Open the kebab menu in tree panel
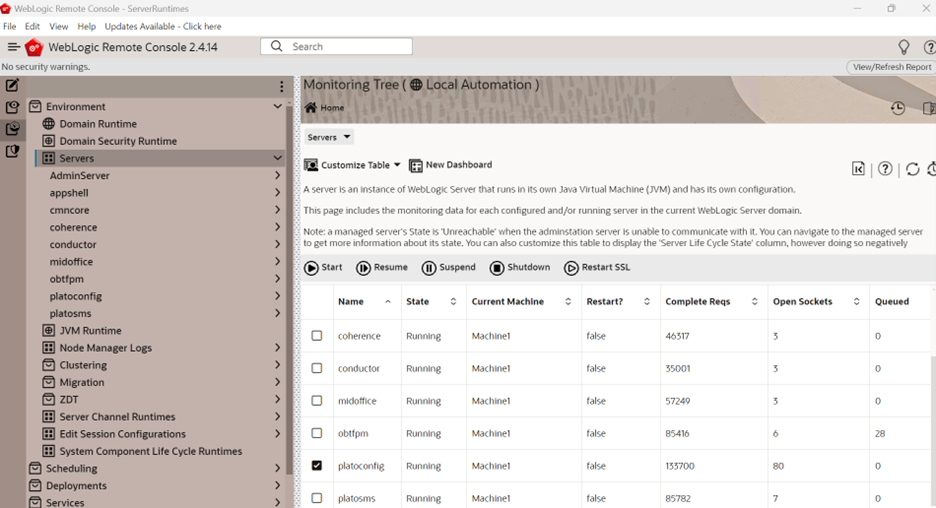This screenshot has width=936, height=508. click(282, 87)
